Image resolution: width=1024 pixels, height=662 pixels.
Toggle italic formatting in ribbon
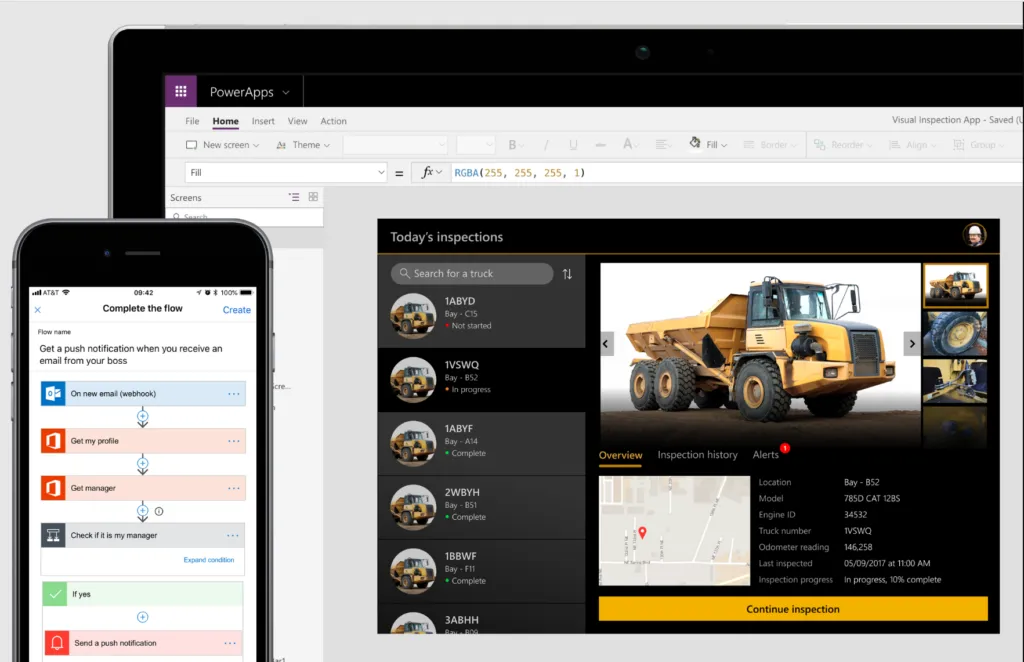[x=546, y=145]
